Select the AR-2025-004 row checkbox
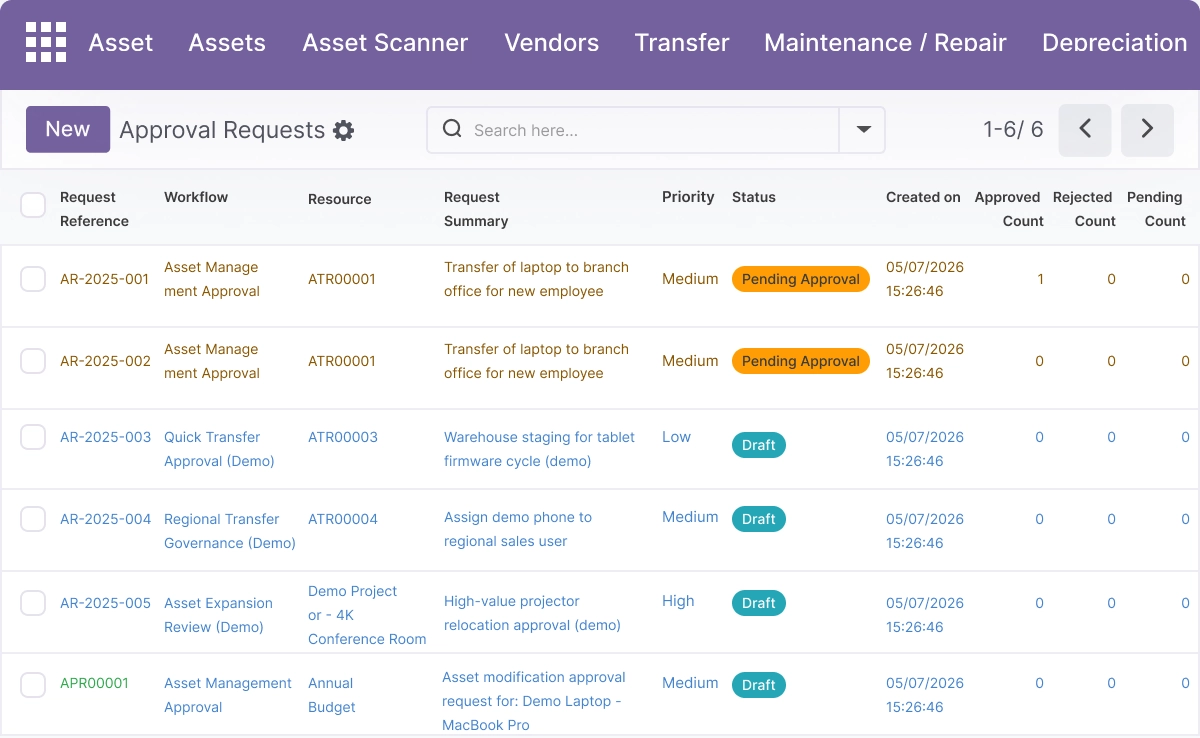This screenshot has width=1200, height=738. 33,519
